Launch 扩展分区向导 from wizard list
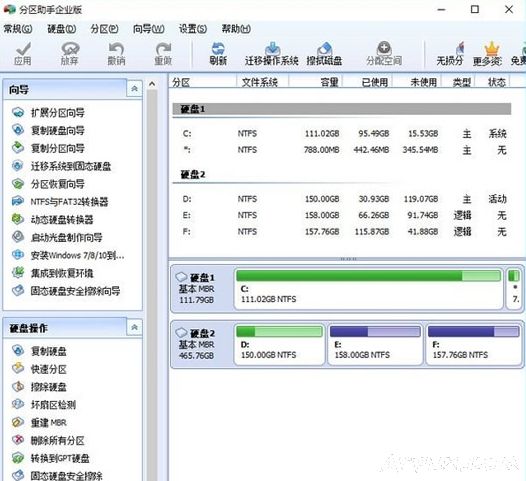This screenshot has height=481, width=526. pos(57,113)
